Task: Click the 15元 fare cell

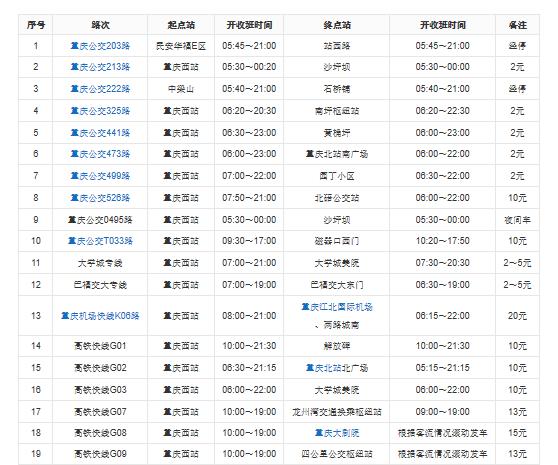Action: (517, 433)
